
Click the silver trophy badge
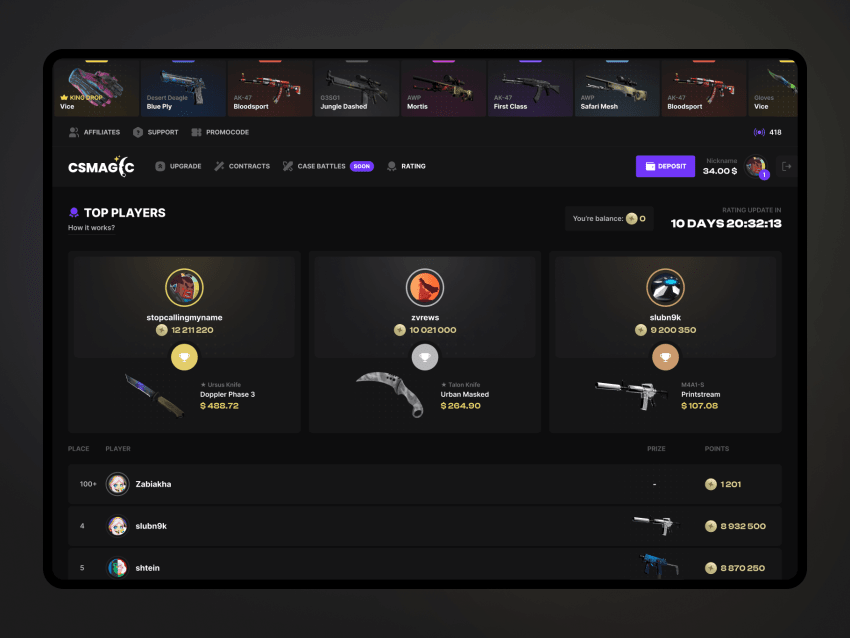425,357
